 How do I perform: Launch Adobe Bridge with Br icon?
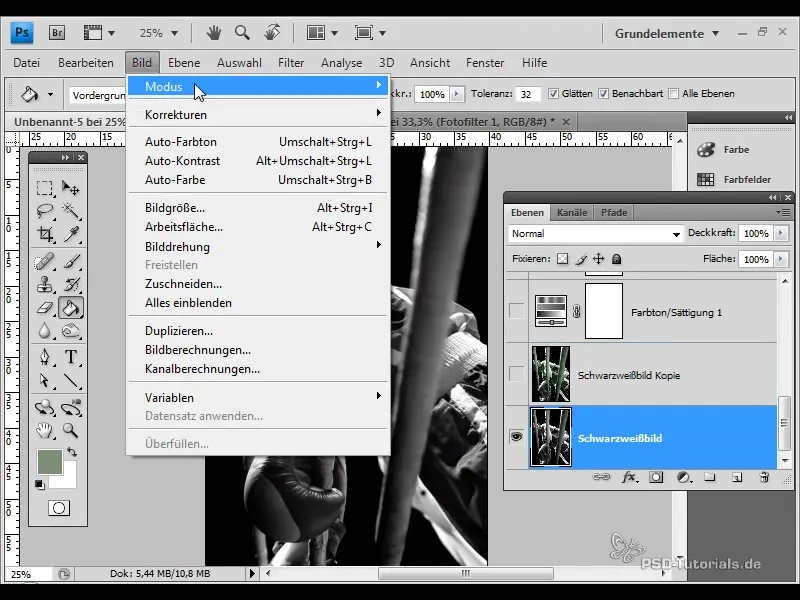tap(57, 33)
